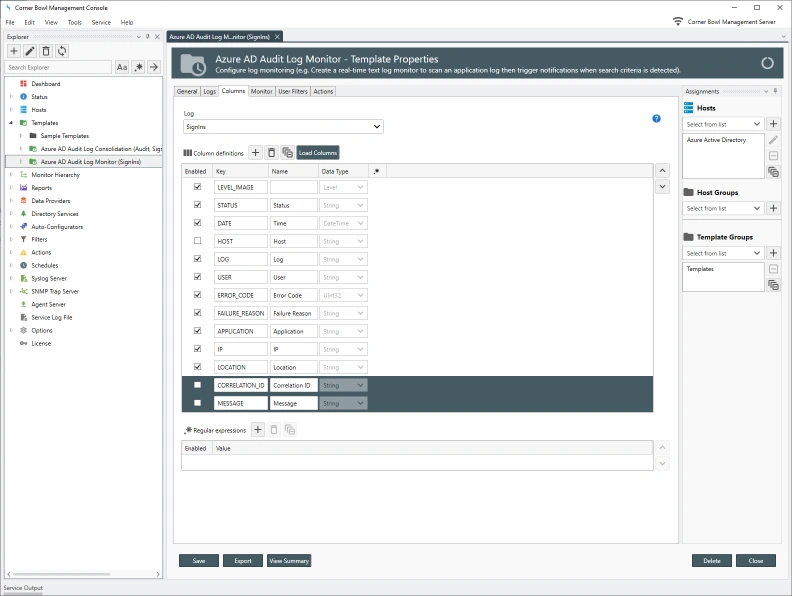Close the Azure AD Audit Log Monitor tab
Screen dimensions: 792x596
pyautogui.click(x=277, y=37)
